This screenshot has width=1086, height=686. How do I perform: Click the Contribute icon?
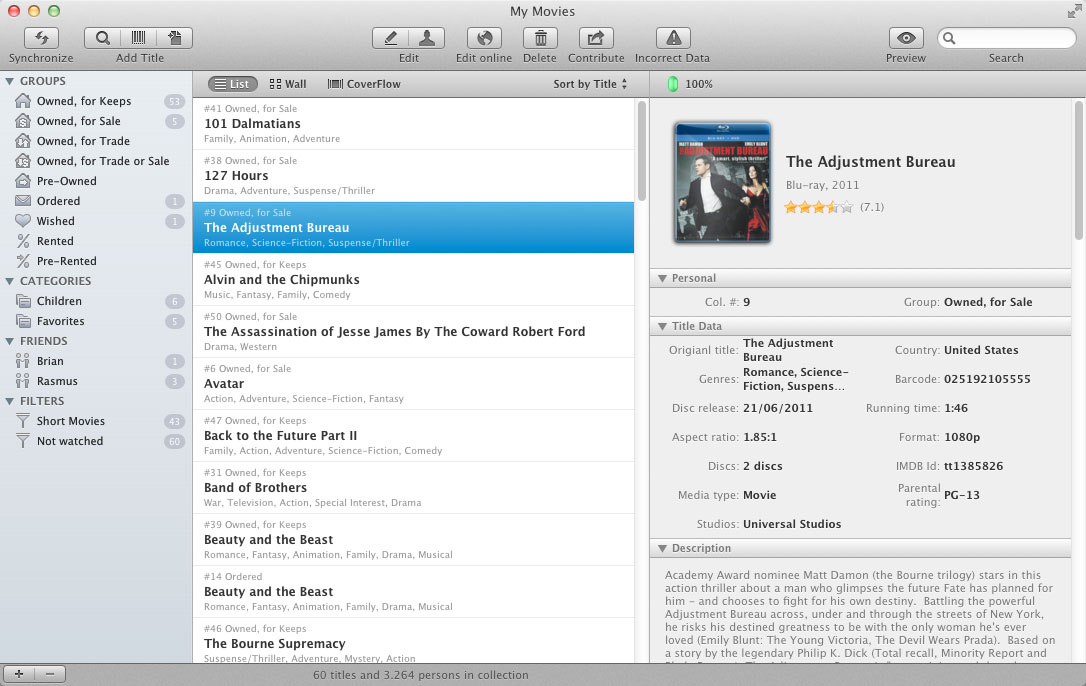[x=596, y=37]
